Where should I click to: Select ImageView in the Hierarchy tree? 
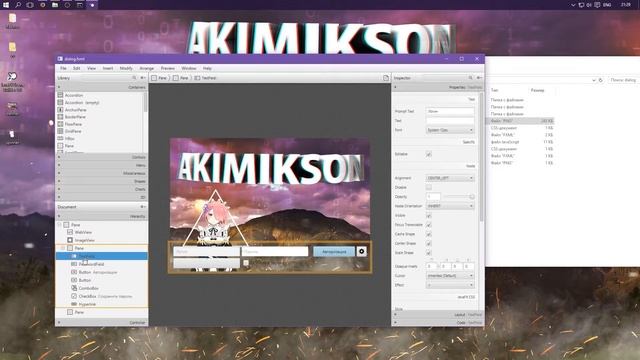tap(84, 240)
